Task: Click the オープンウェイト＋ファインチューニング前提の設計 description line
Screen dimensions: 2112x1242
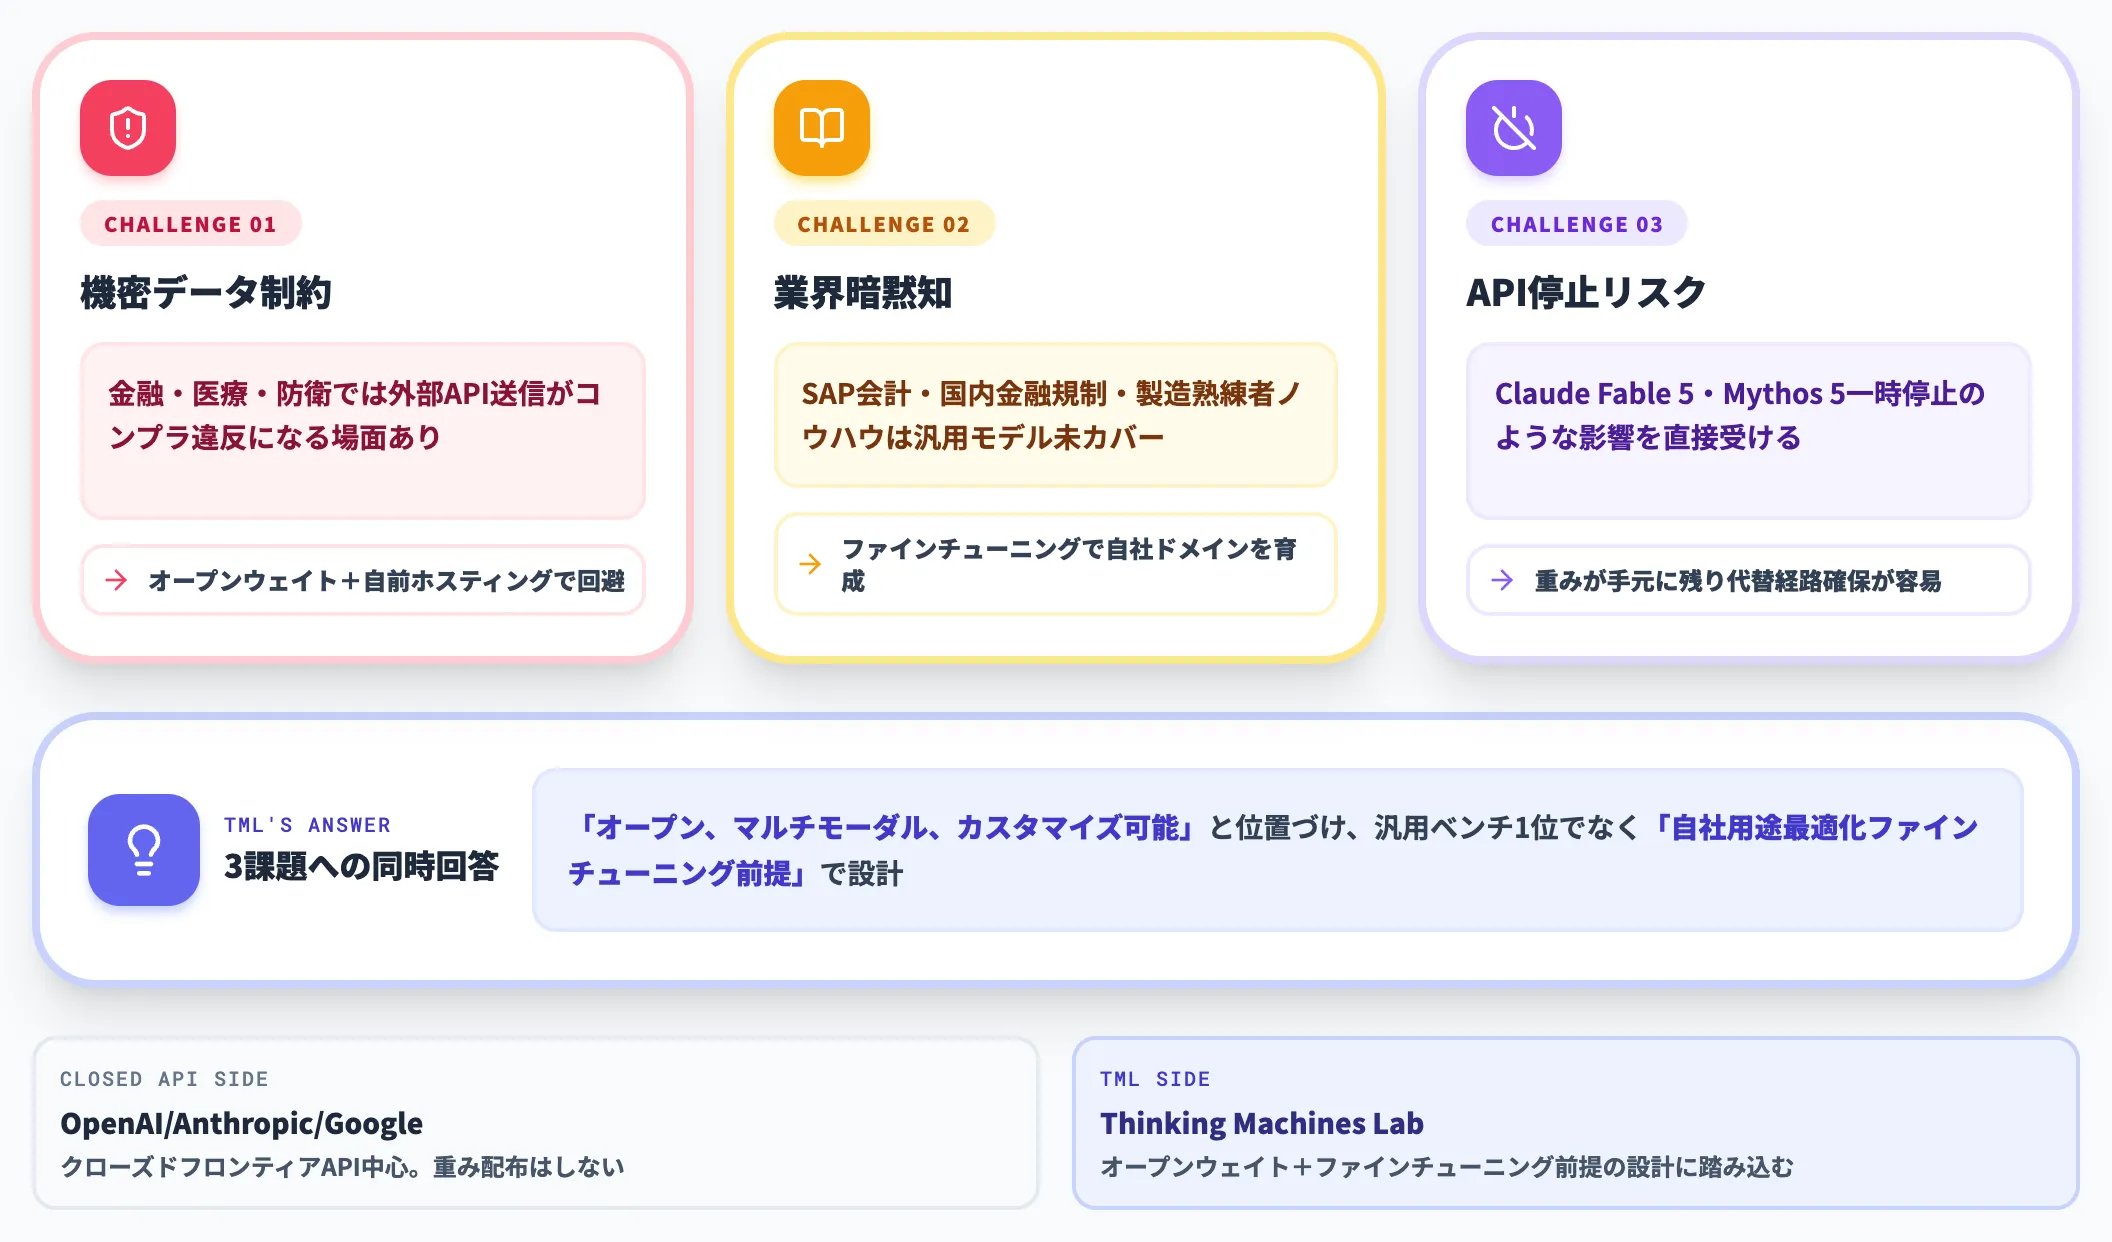Action: (1447, 1167)
